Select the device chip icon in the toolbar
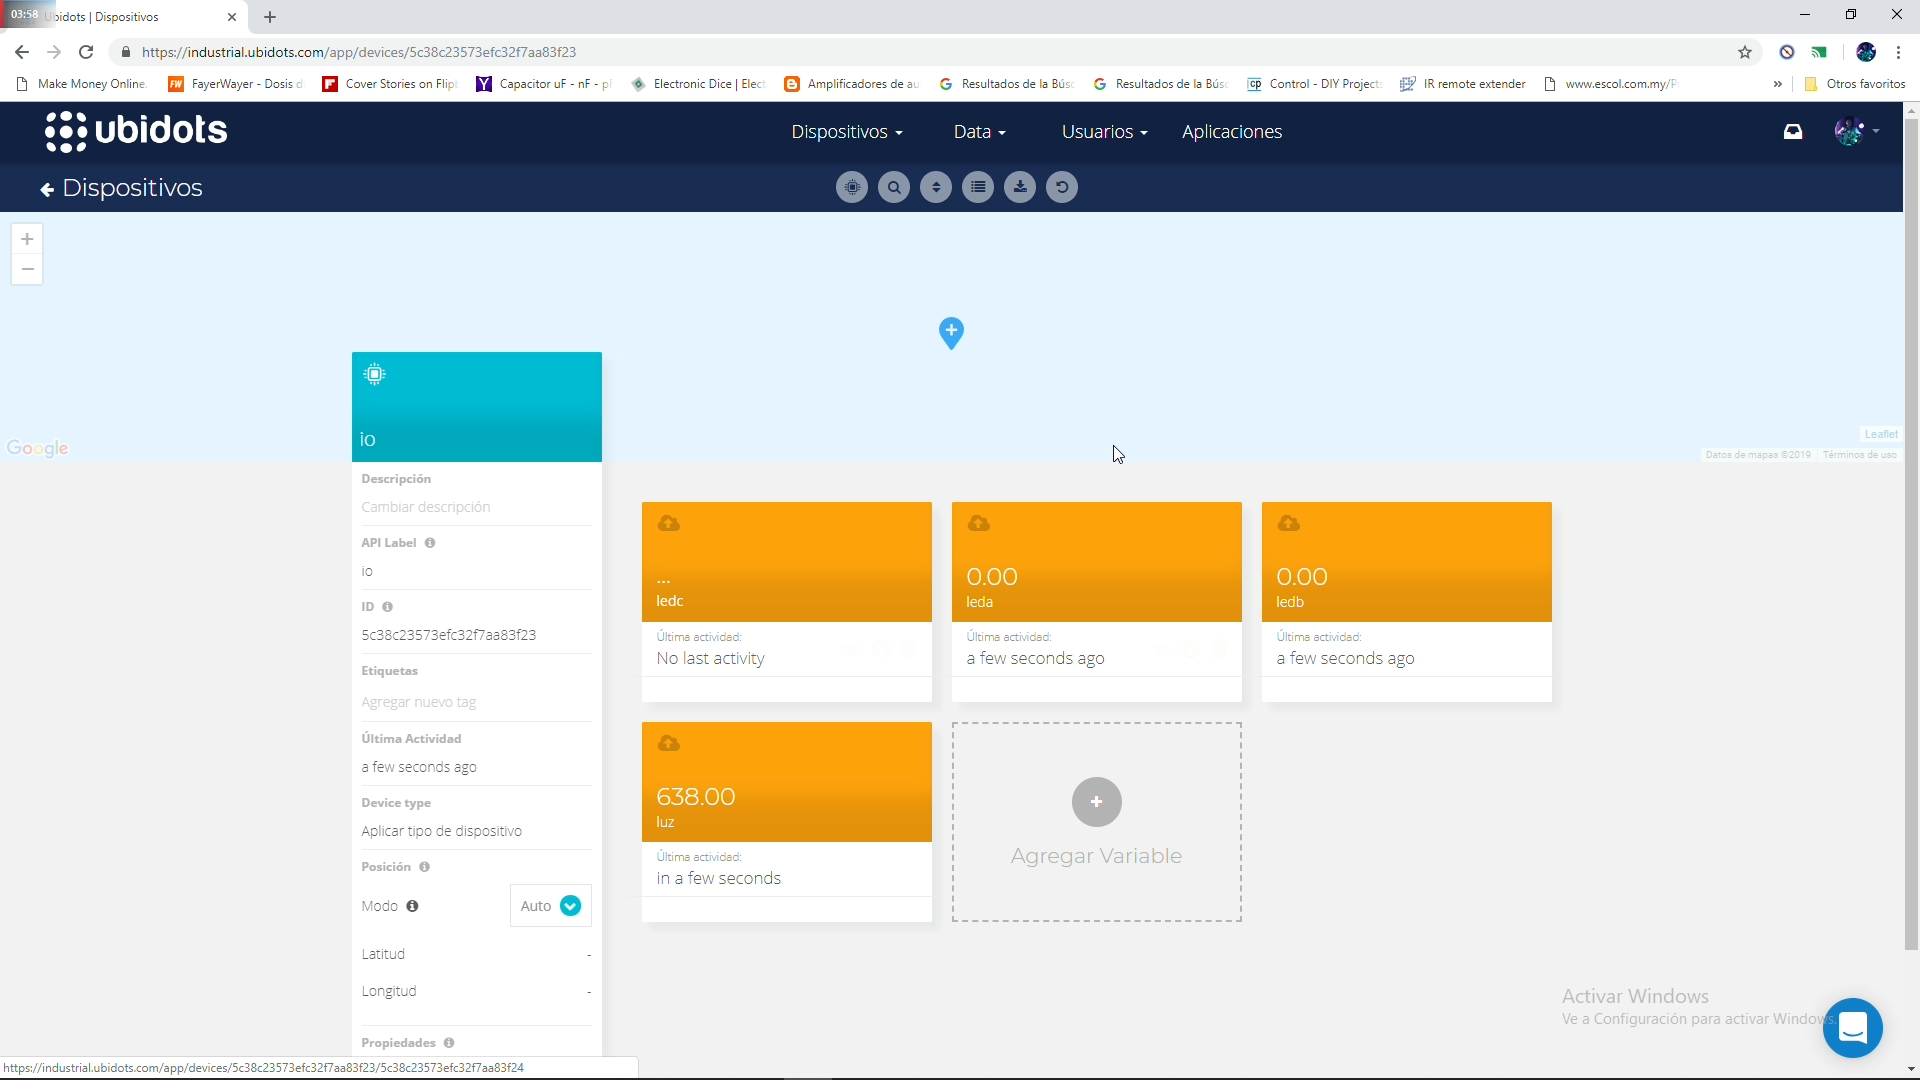 pyautogui.click(x=851, y=187)
